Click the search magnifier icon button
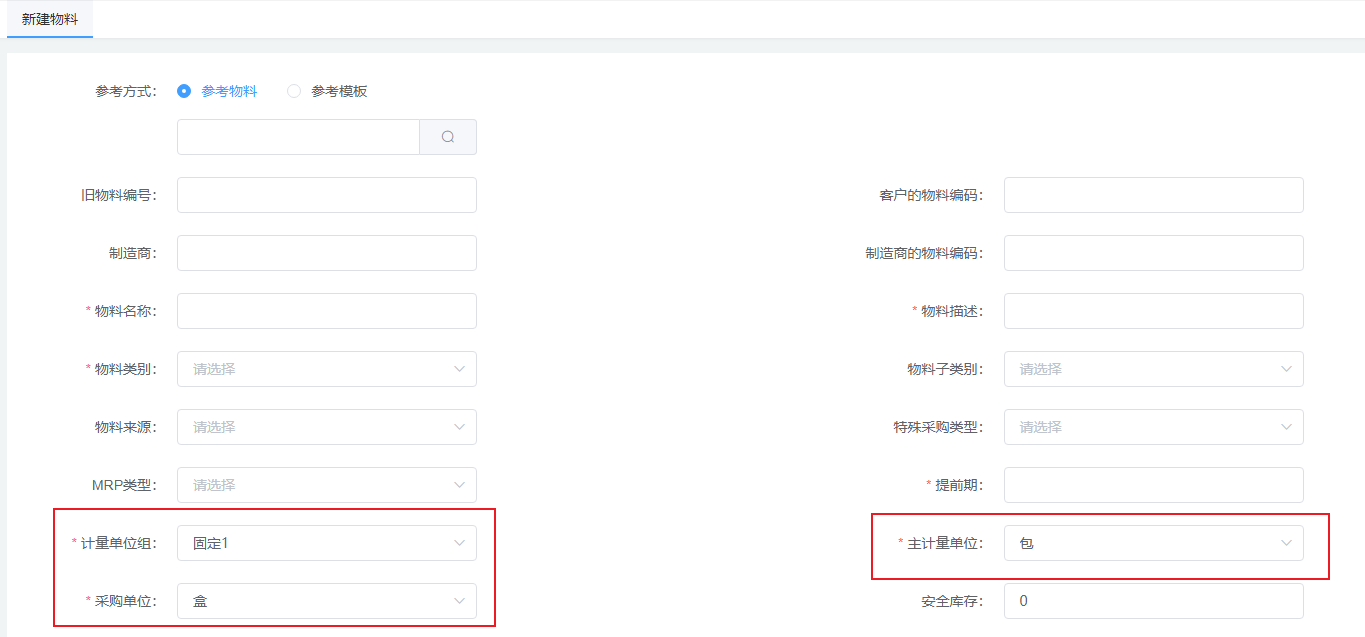Image resolution: width=1365 pixels, height=637 pixels. click(x=448, y=137)
